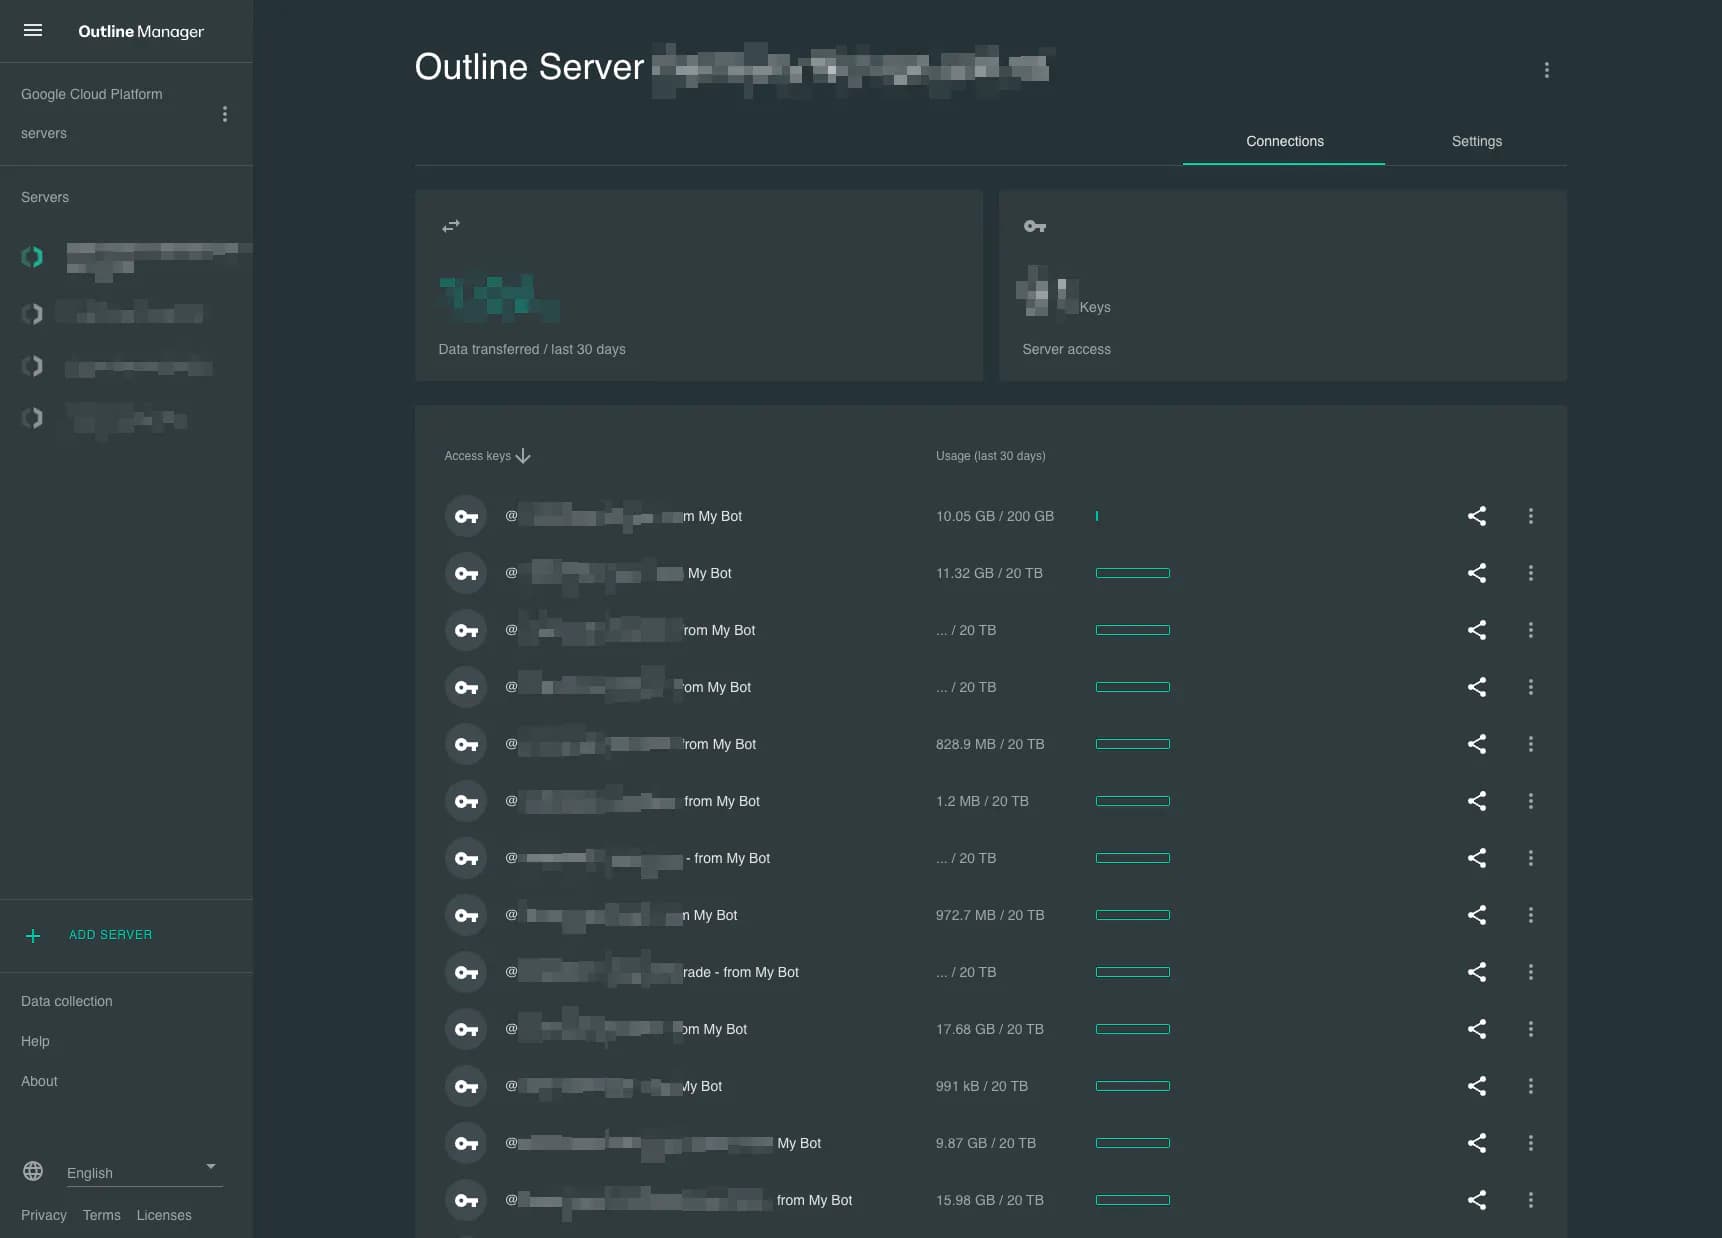Click the usage bar of the 17.68 GB key

pos(1133,1029)
